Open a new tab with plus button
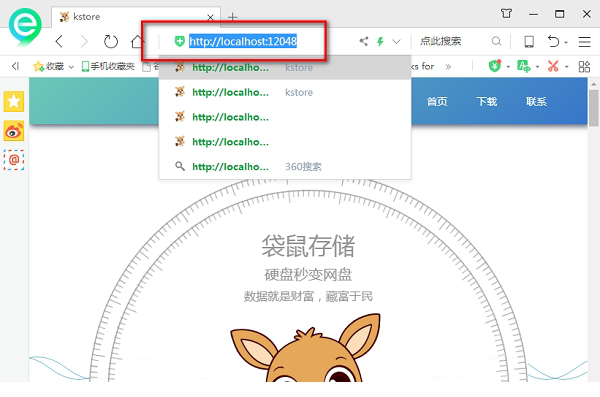Viewport: 600px width, 397px height. 233,17
